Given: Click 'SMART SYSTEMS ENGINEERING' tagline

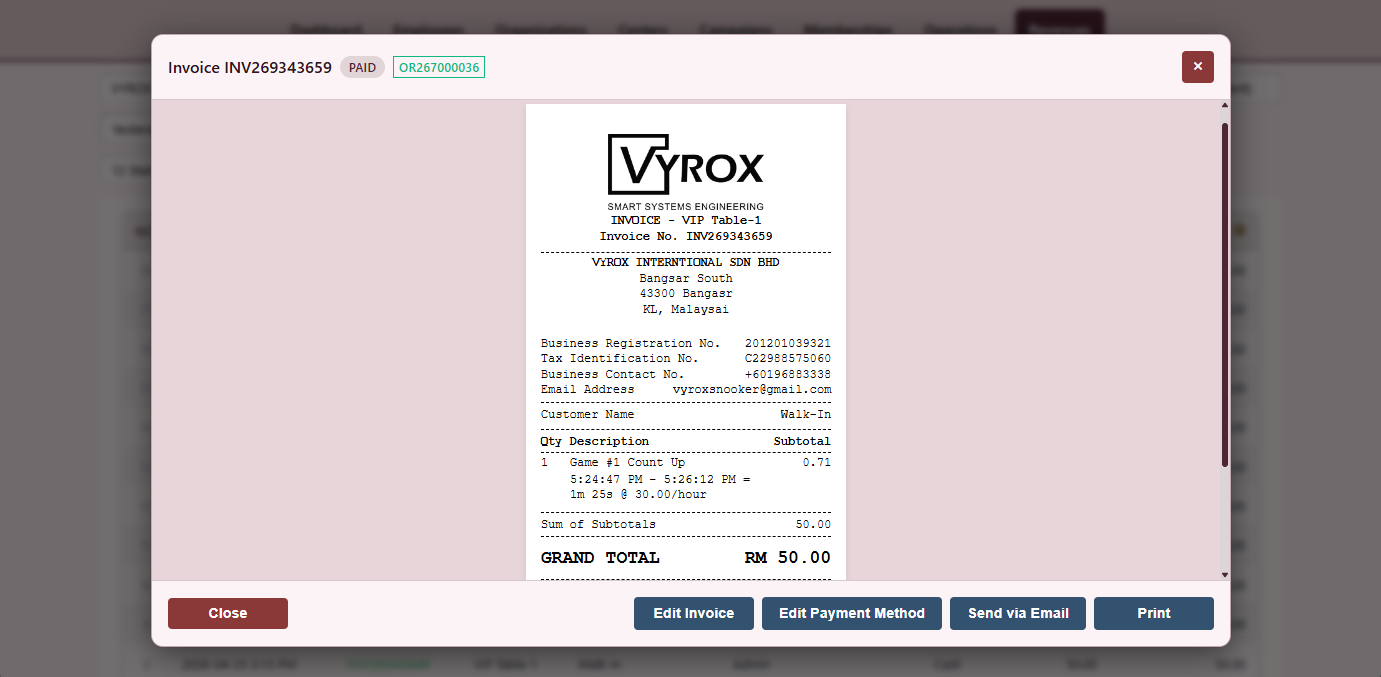Looking at the screenshot, I should pos(686,207).
